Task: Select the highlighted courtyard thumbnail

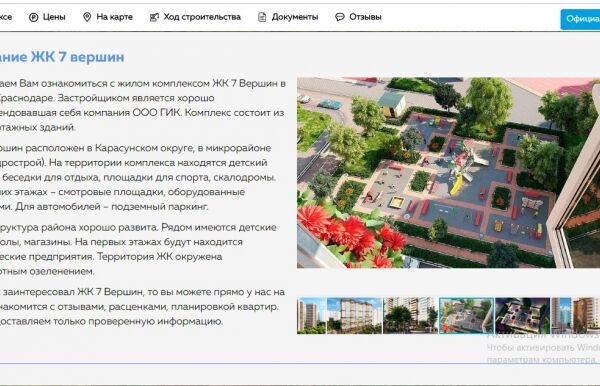Action: click(466, 316)
